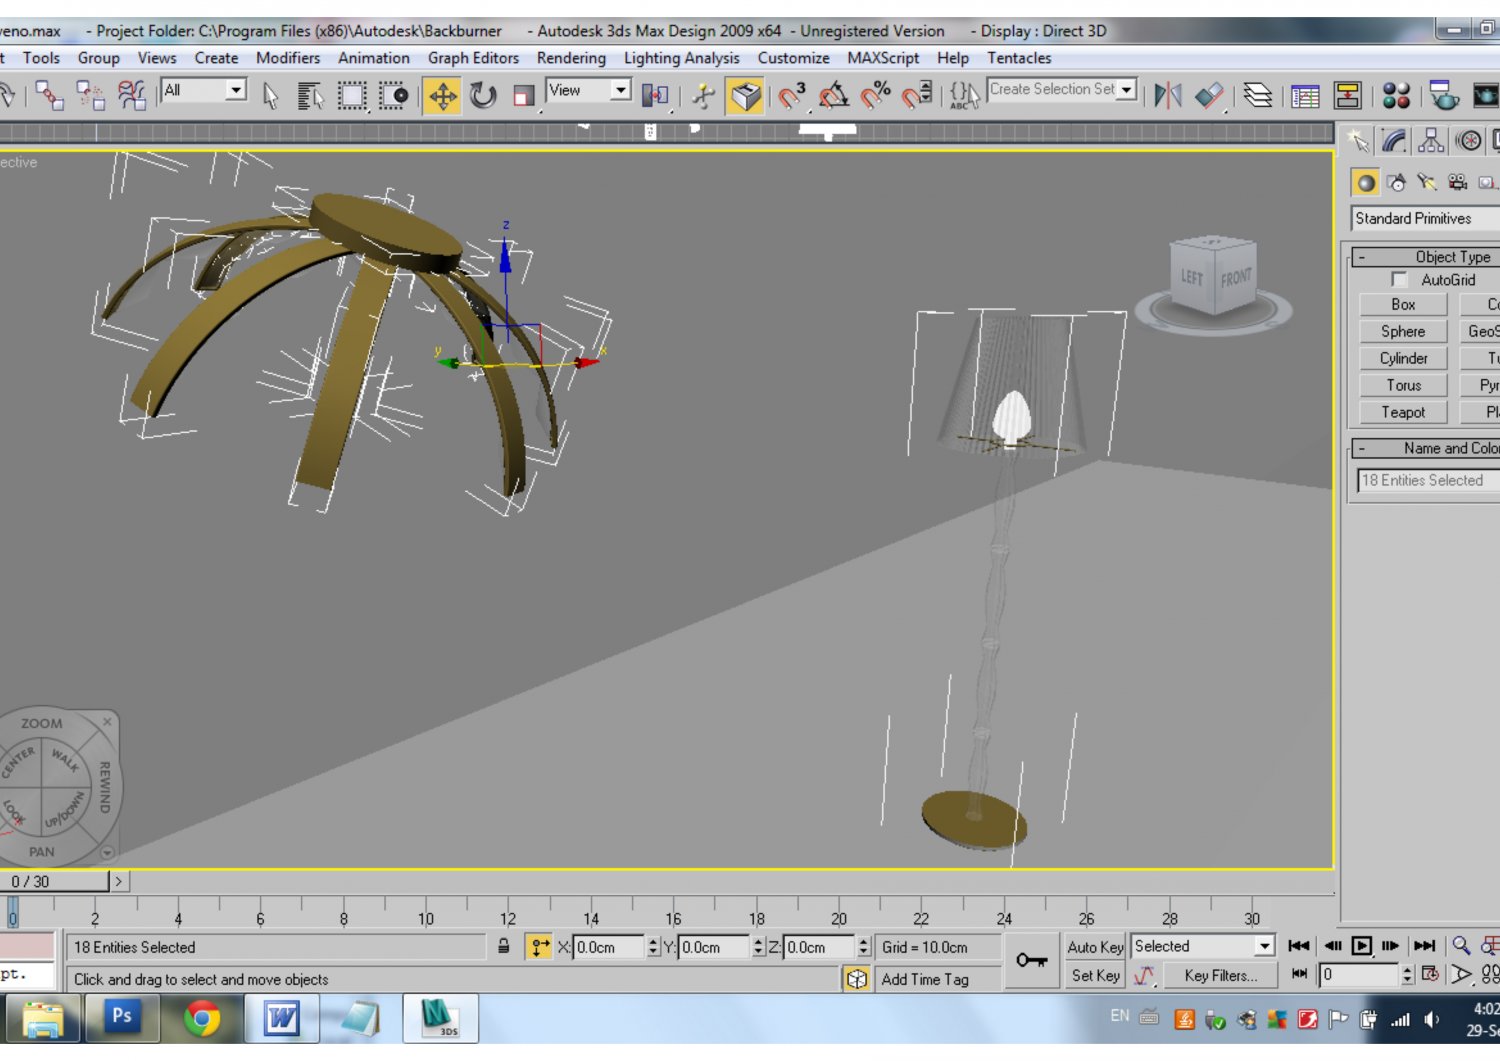Enable the Auto Key animation toggle

(x=1094, y=946)
